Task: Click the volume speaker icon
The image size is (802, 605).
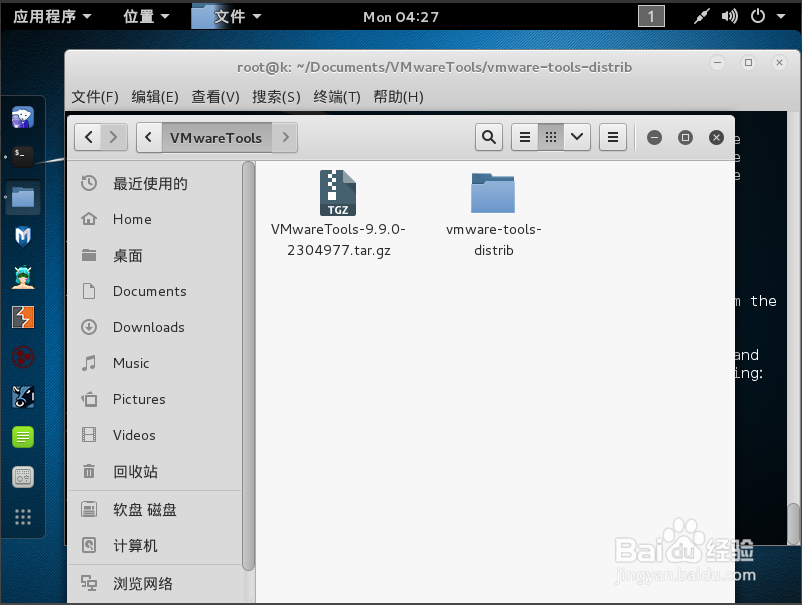Action: coord(729,16)
